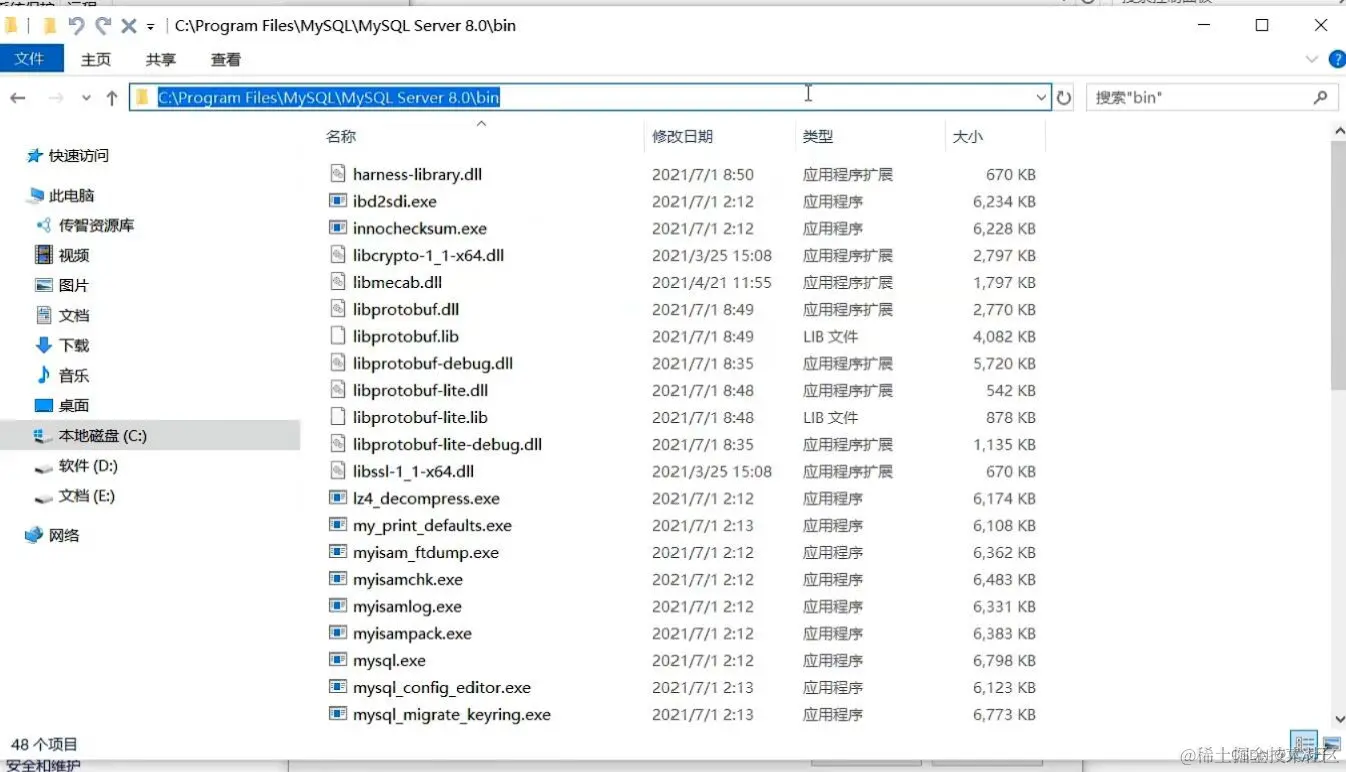Select the libprotobuf-lite.dll file name
This screenshot has height=772, width=1346.
point(420,390)
